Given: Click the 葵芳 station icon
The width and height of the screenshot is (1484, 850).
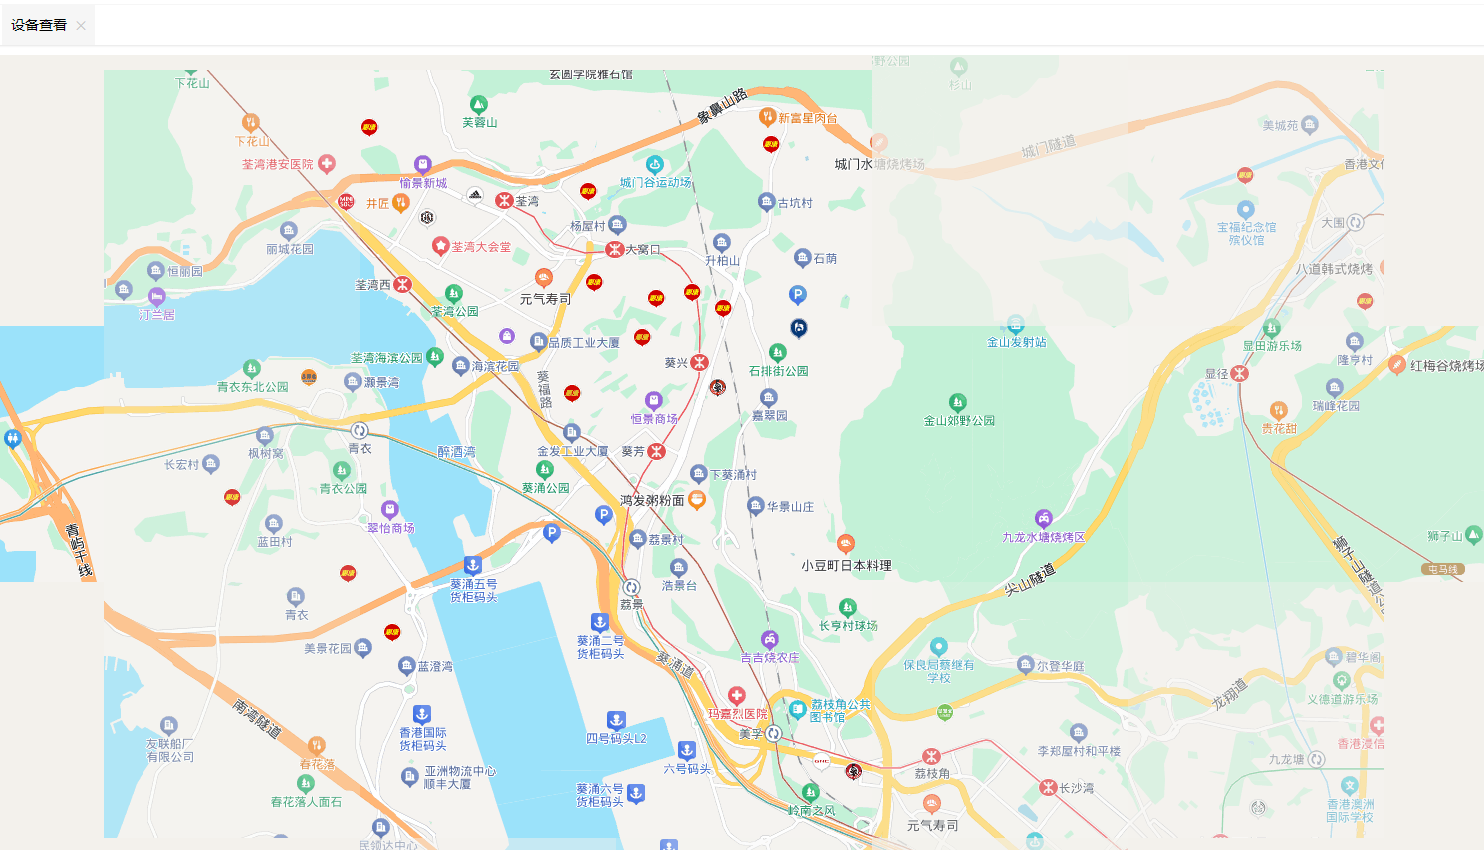Looking at the screenshot, I should coord(656,451).
